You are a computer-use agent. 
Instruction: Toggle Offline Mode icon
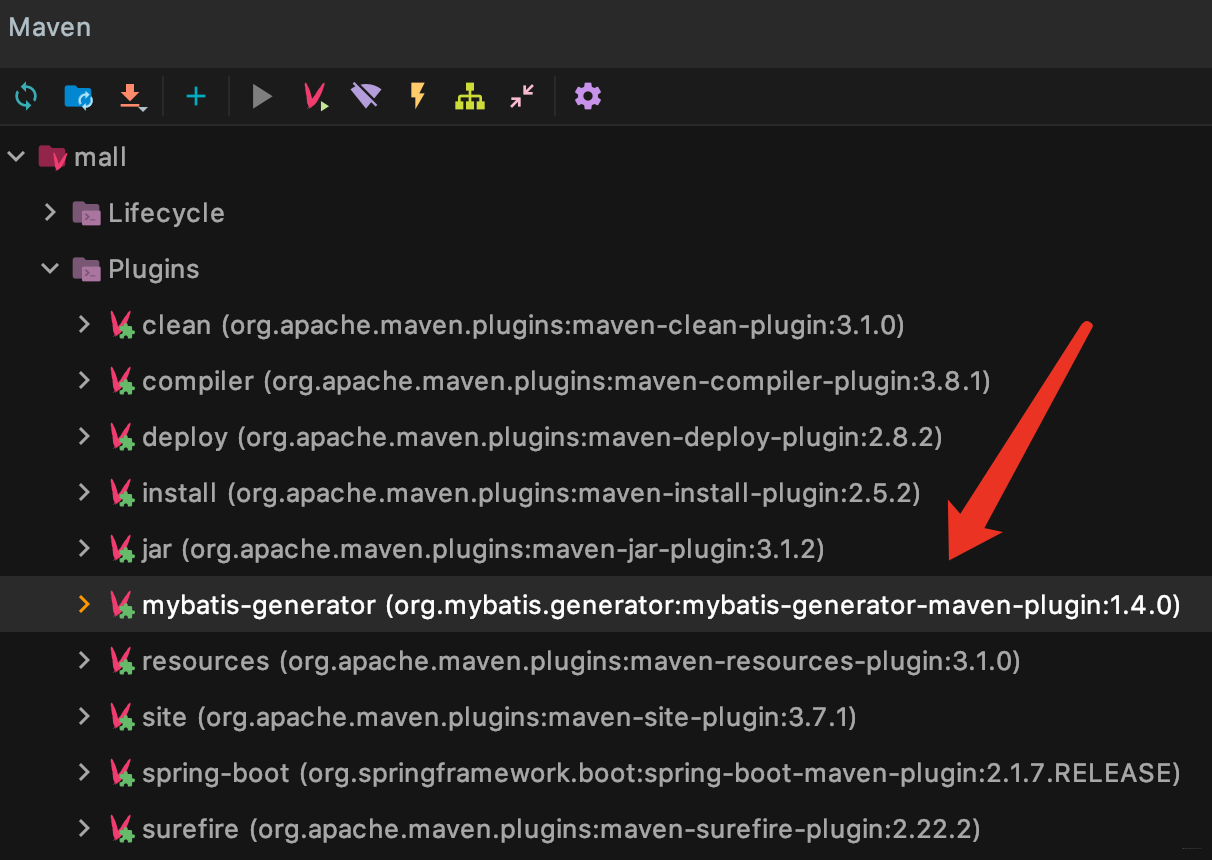click(x=366, y=96)
